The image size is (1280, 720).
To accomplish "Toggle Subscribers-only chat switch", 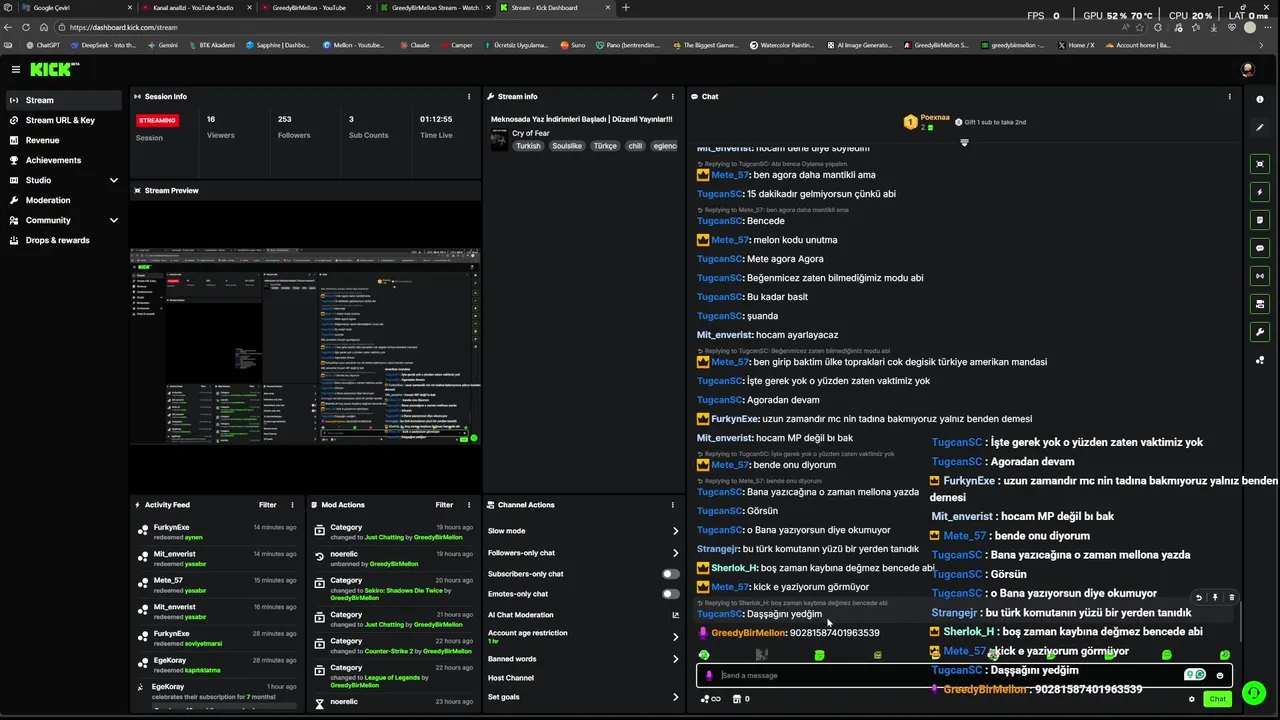I will [670, 574].
